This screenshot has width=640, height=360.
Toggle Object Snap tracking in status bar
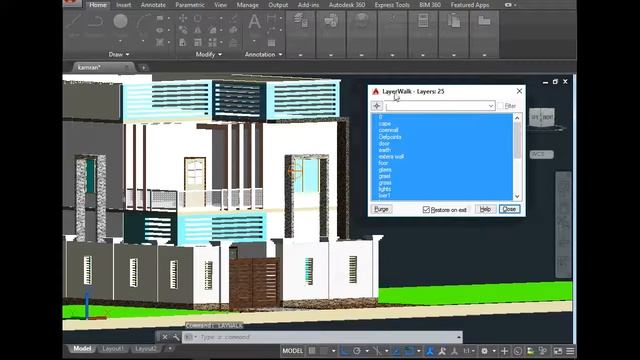pos(397,351)
